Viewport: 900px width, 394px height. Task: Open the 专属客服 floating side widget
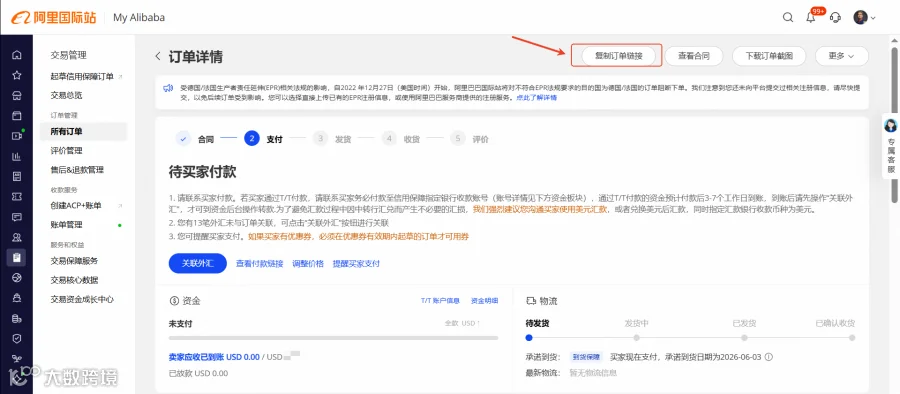[x=890, y=146]
